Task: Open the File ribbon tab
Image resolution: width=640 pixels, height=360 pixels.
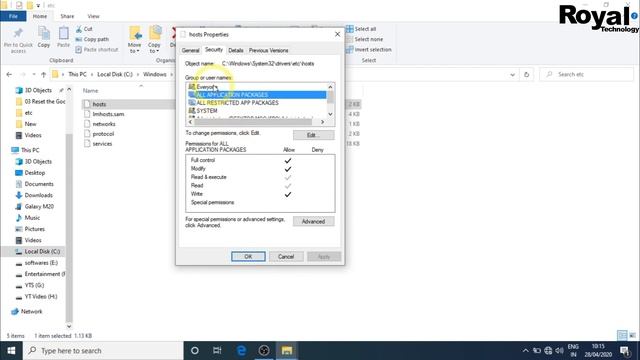Action: 13,16
